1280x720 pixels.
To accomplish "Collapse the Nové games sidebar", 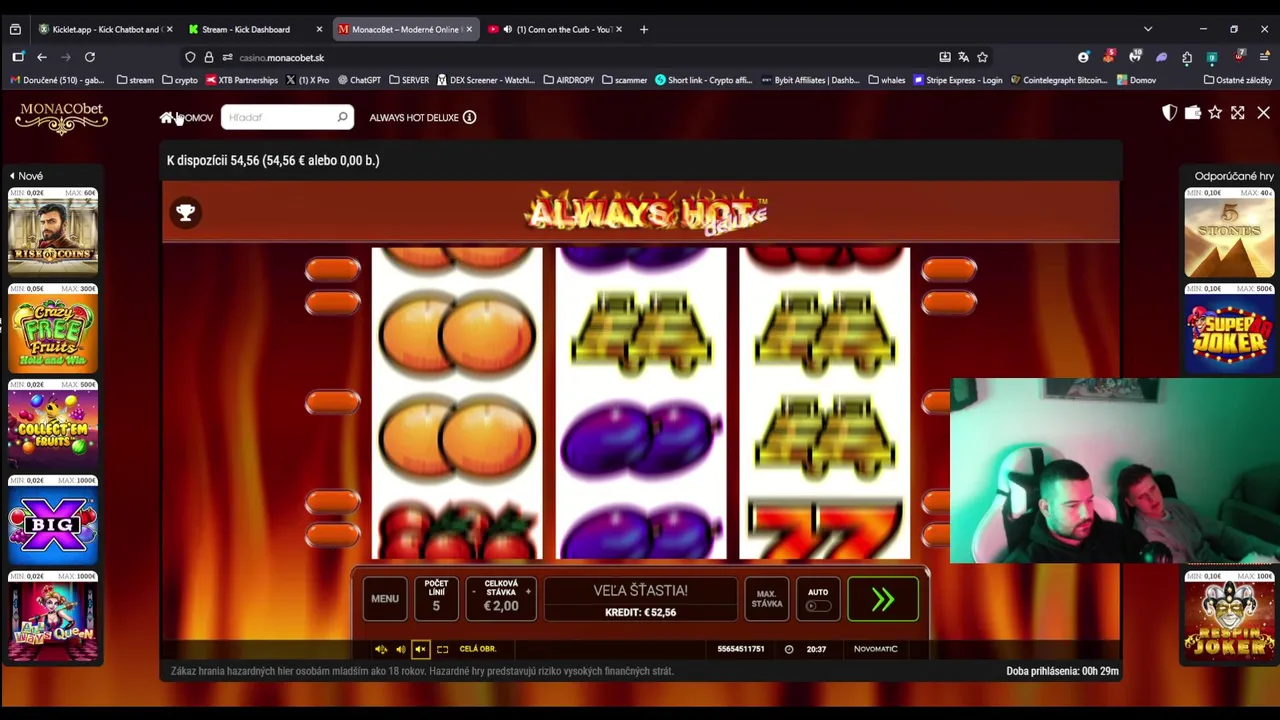I will pyautogui.click(x=26, y=176).
